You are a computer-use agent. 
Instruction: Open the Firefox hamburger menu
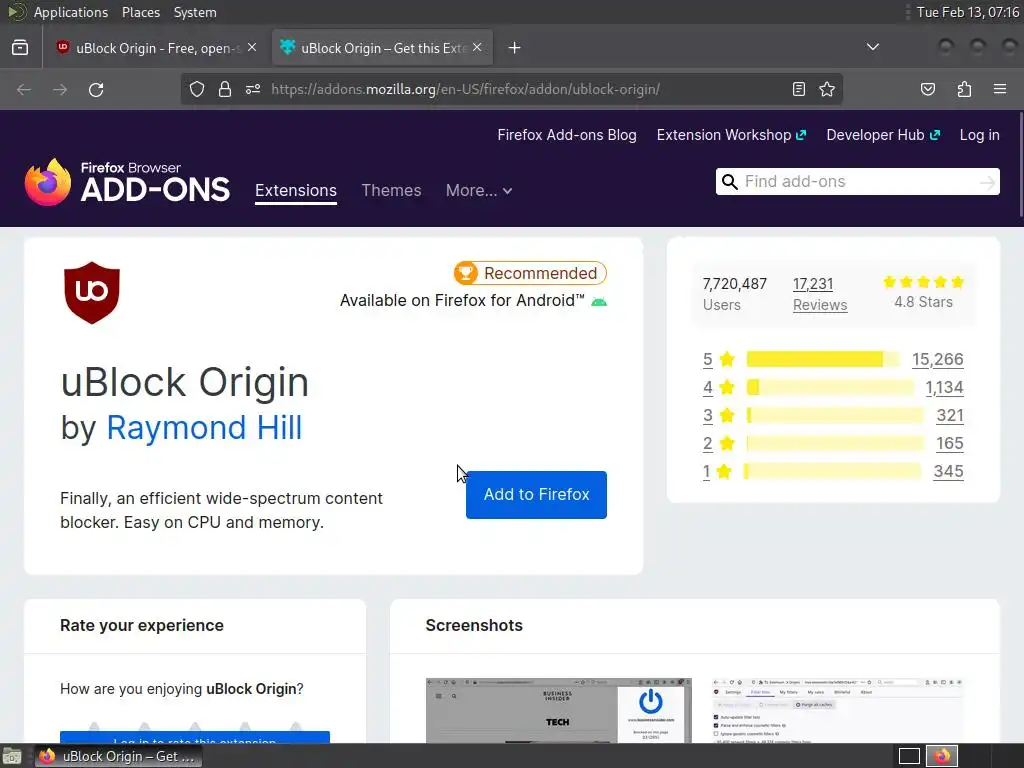pyautogui.click(x=1000, y=89)
